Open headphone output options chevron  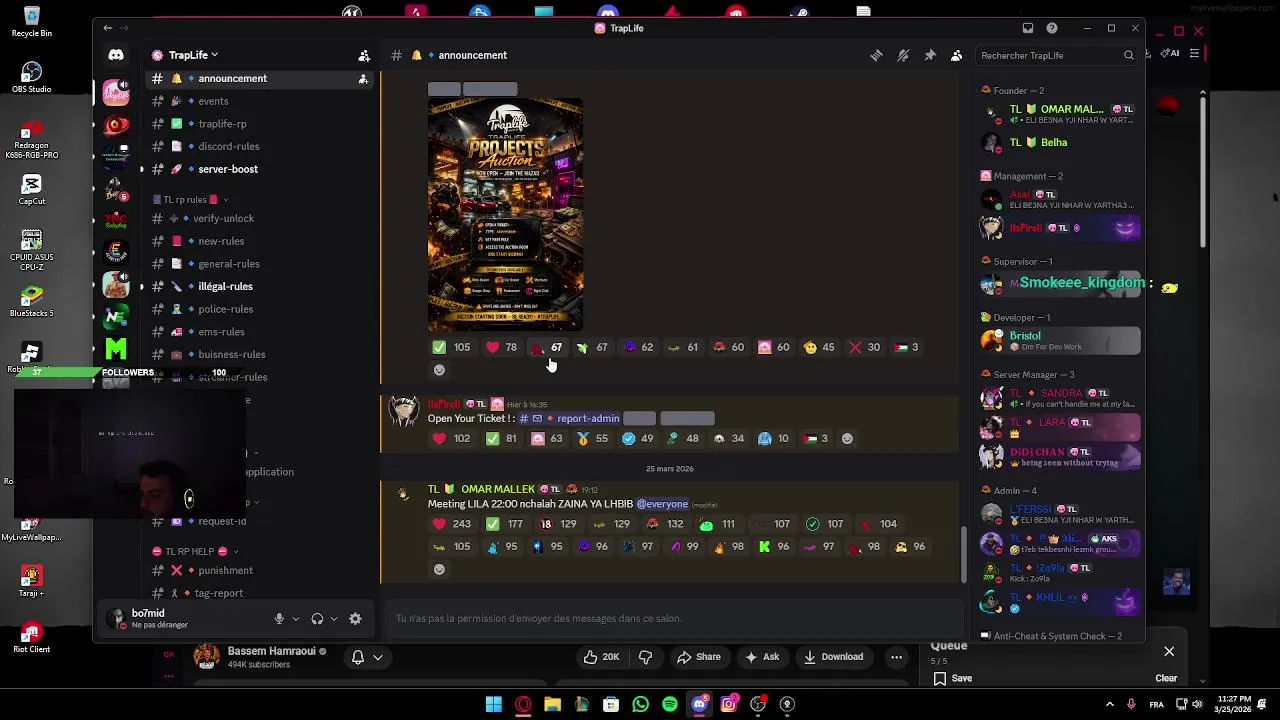334,619
